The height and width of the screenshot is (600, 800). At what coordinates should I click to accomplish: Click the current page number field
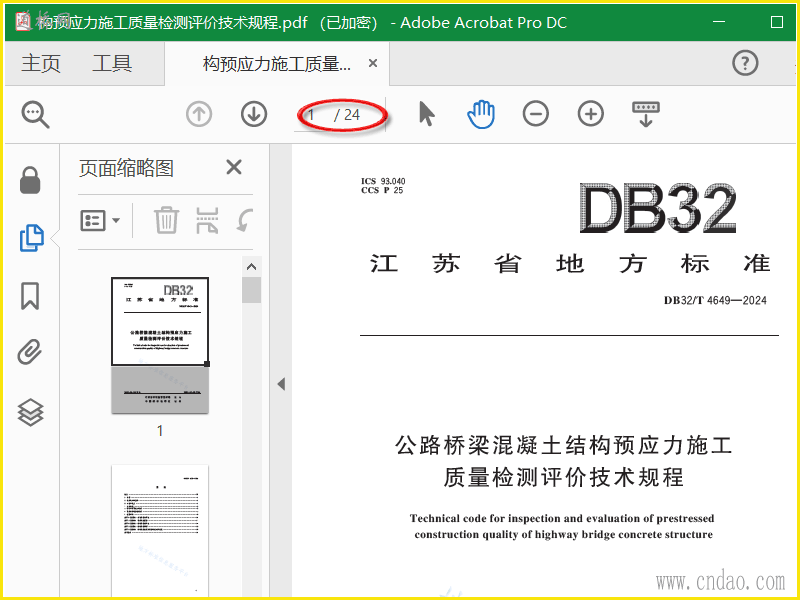(x=312, y=115)
